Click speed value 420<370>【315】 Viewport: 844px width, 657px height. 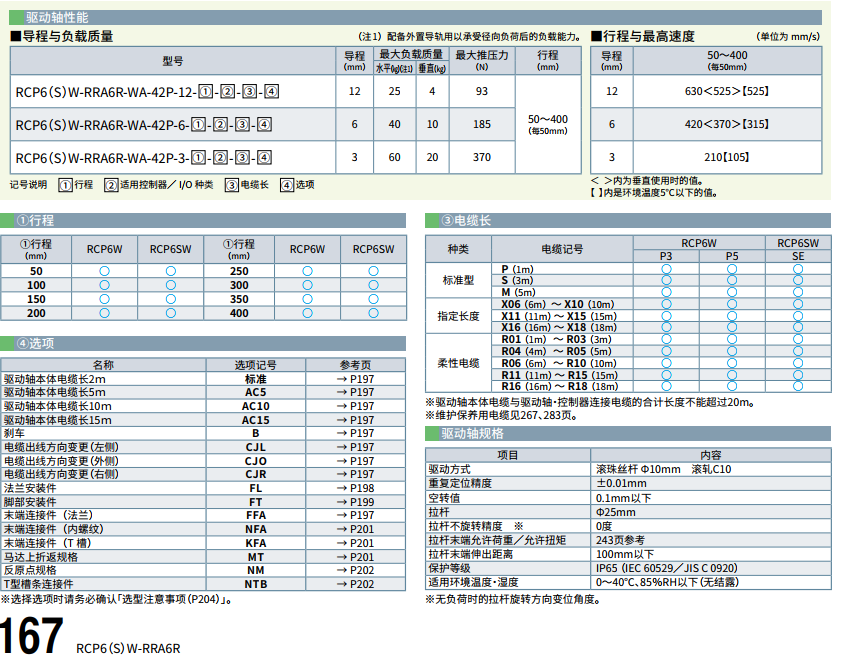(x=727, y=124)
